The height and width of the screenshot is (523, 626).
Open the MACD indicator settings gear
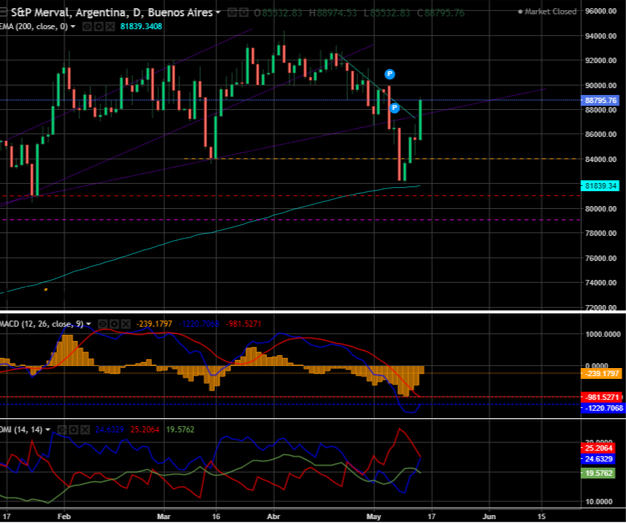(114, 324)
